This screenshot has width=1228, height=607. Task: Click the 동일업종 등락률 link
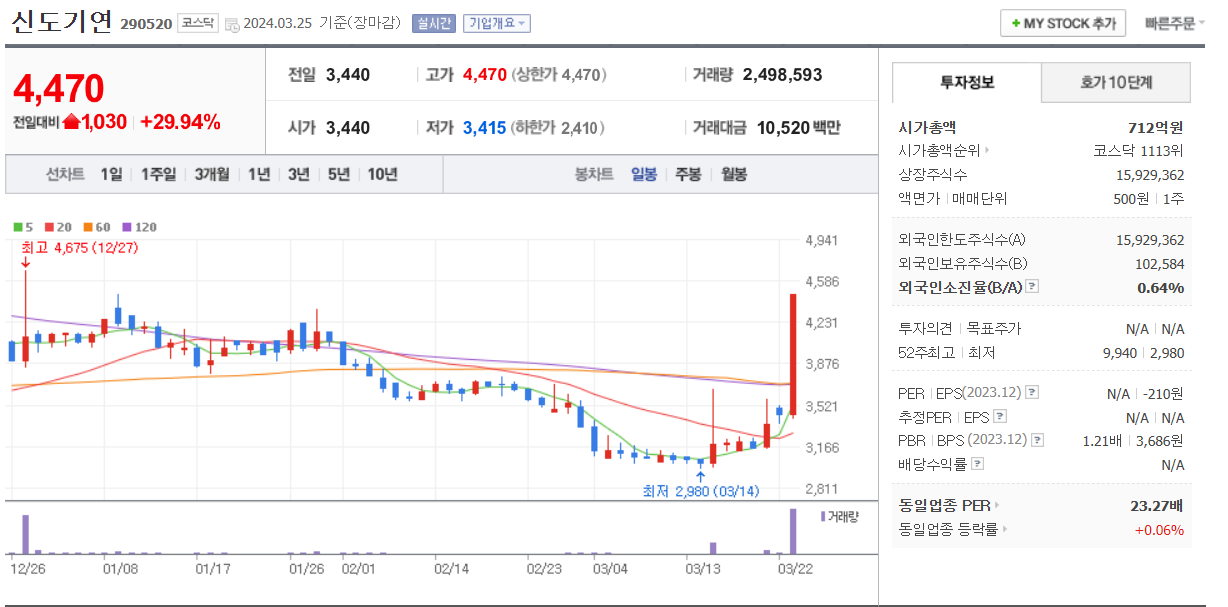949,529
